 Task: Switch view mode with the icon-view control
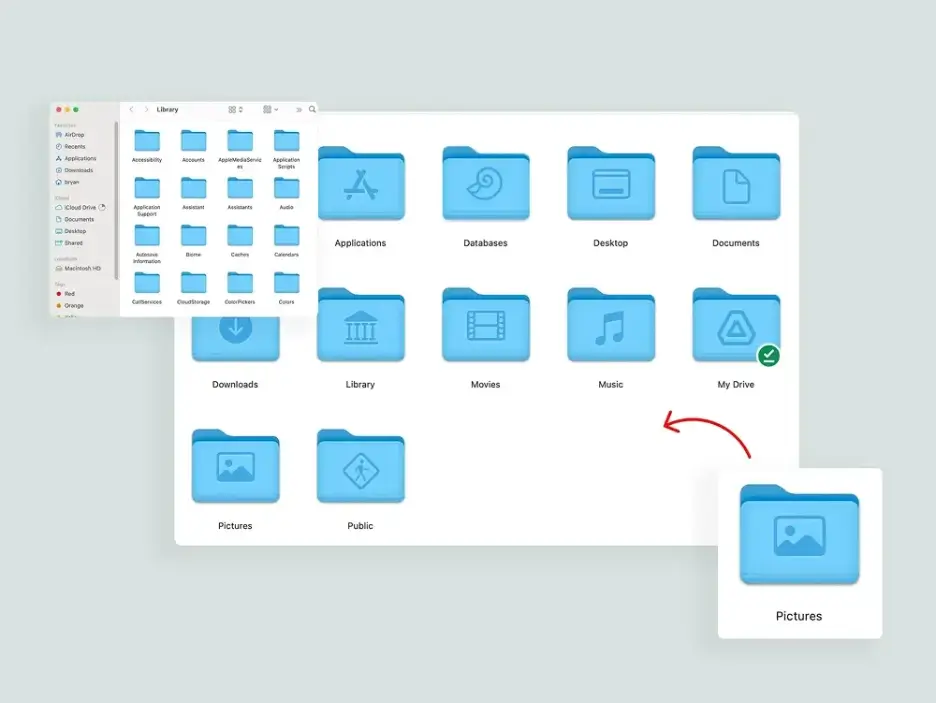pos(235,110)
